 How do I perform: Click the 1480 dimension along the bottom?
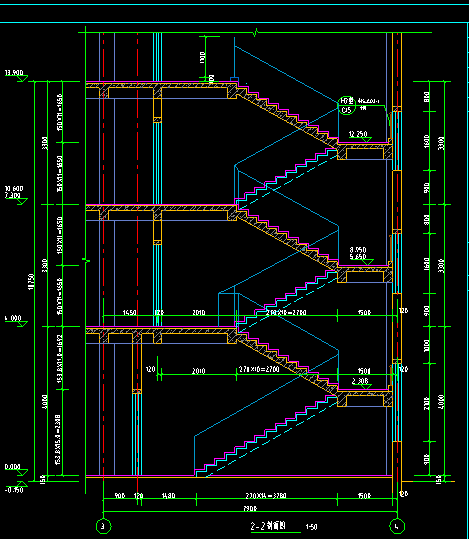168,496
